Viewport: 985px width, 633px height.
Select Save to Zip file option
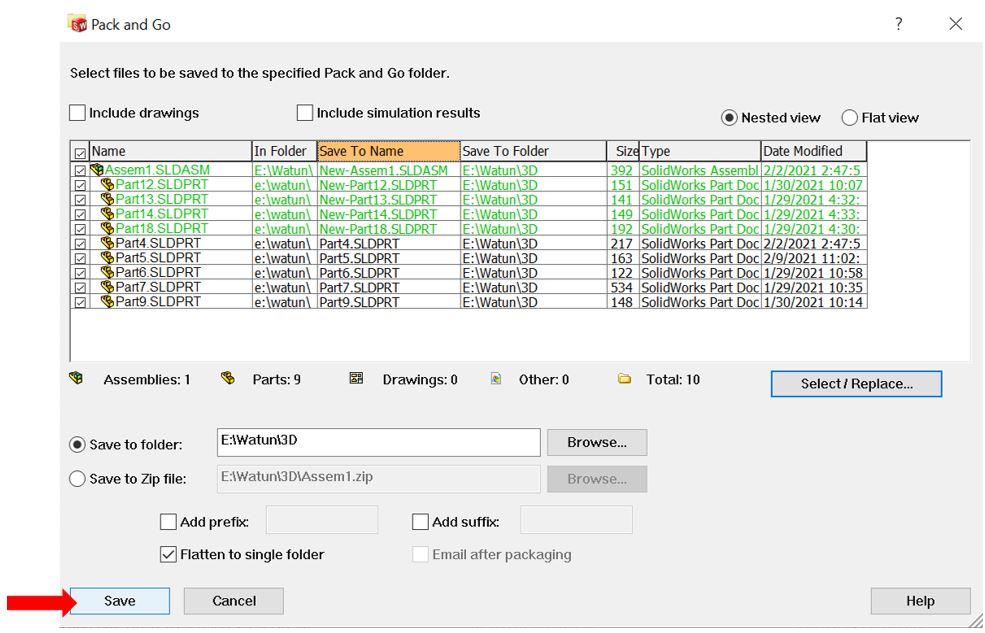[77, 479]
